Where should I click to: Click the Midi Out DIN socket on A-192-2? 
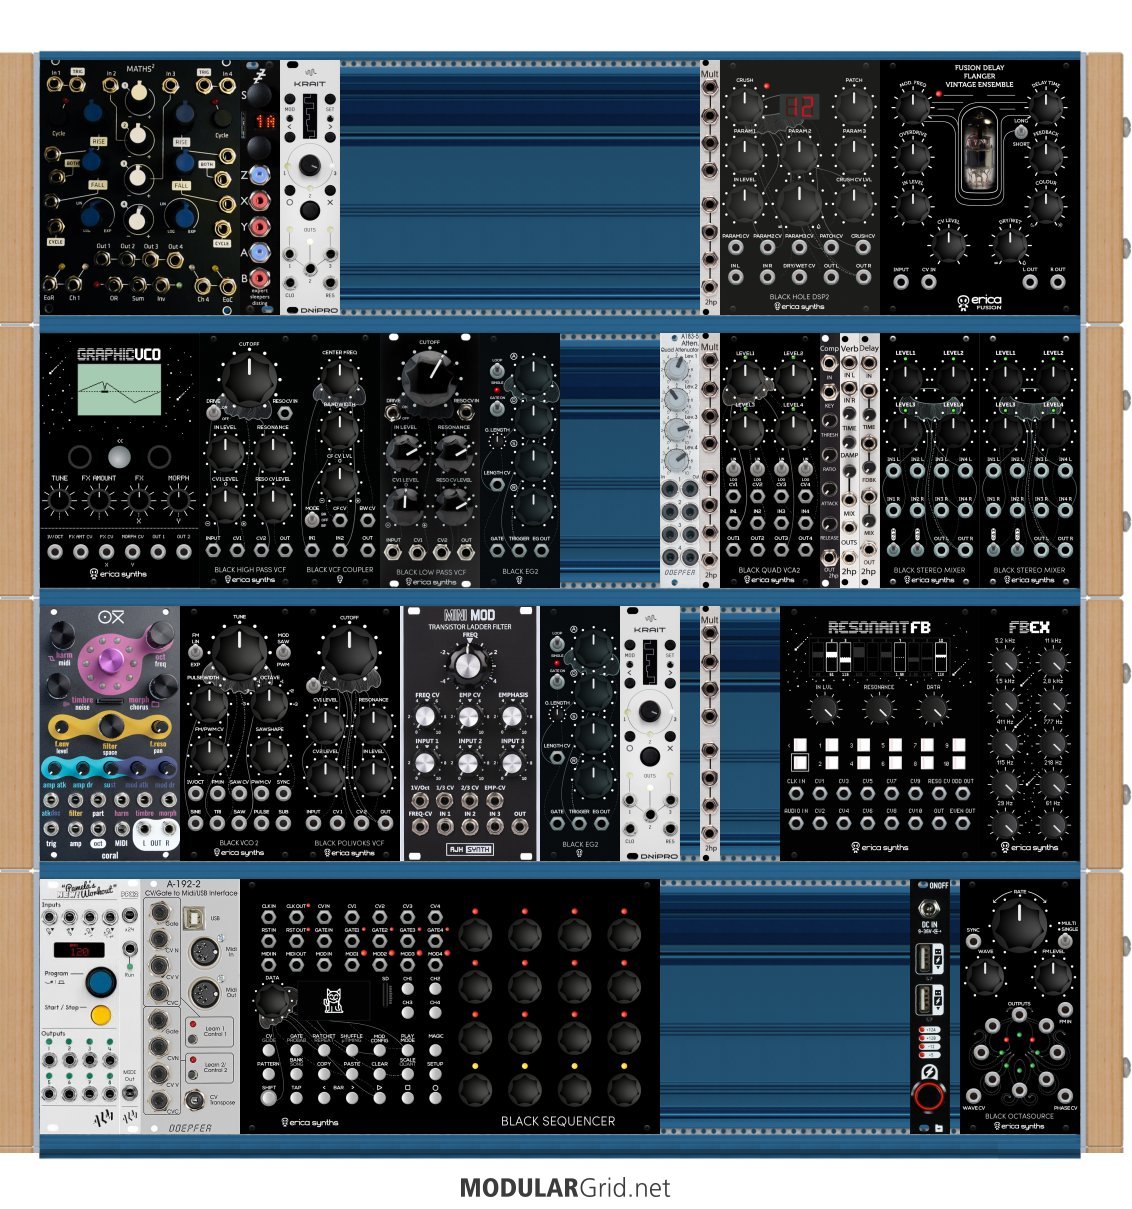click(x=204, y=994)
